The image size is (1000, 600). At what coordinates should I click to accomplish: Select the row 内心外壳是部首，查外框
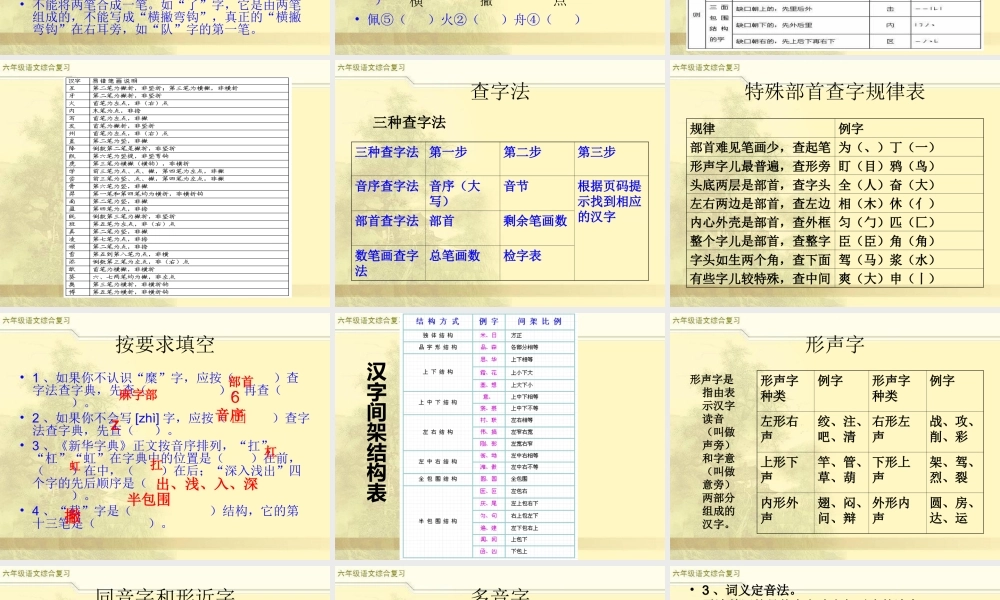[760, 223]
